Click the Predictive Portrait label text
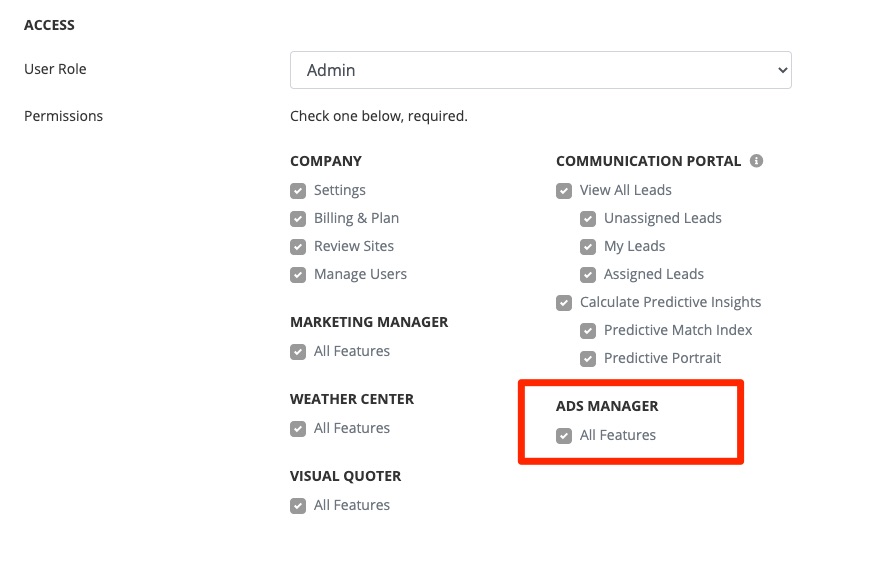This screenshot has width=881, height=562. 662,358
